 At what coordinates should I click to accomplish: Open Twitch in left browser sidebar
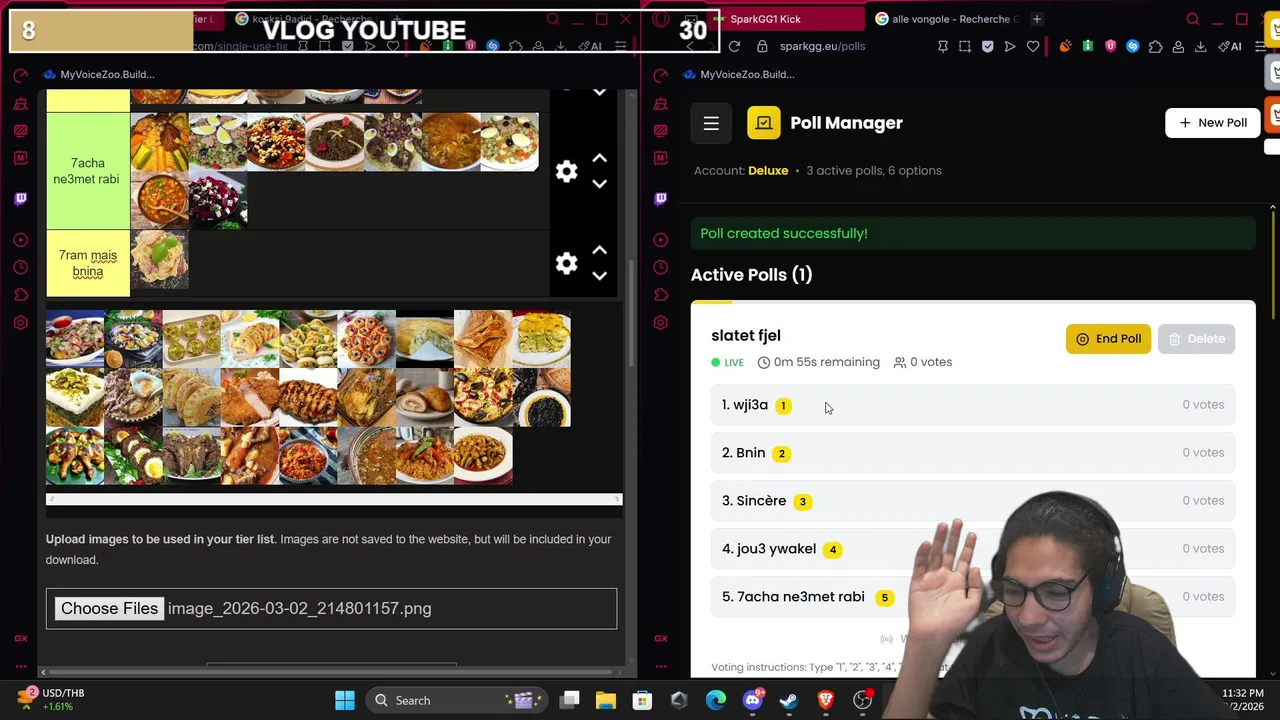click(21, 199)
